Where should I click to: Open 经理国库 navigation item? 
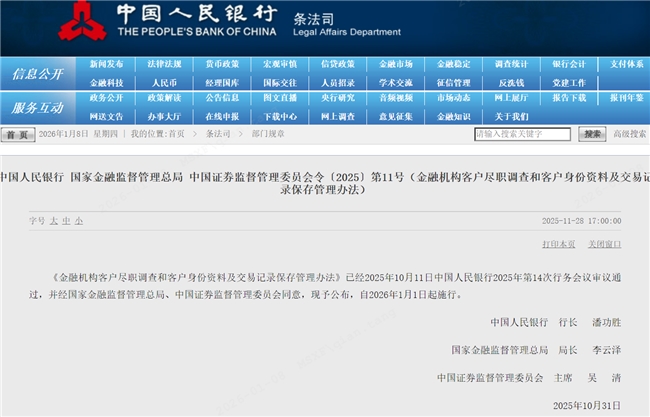222,83
